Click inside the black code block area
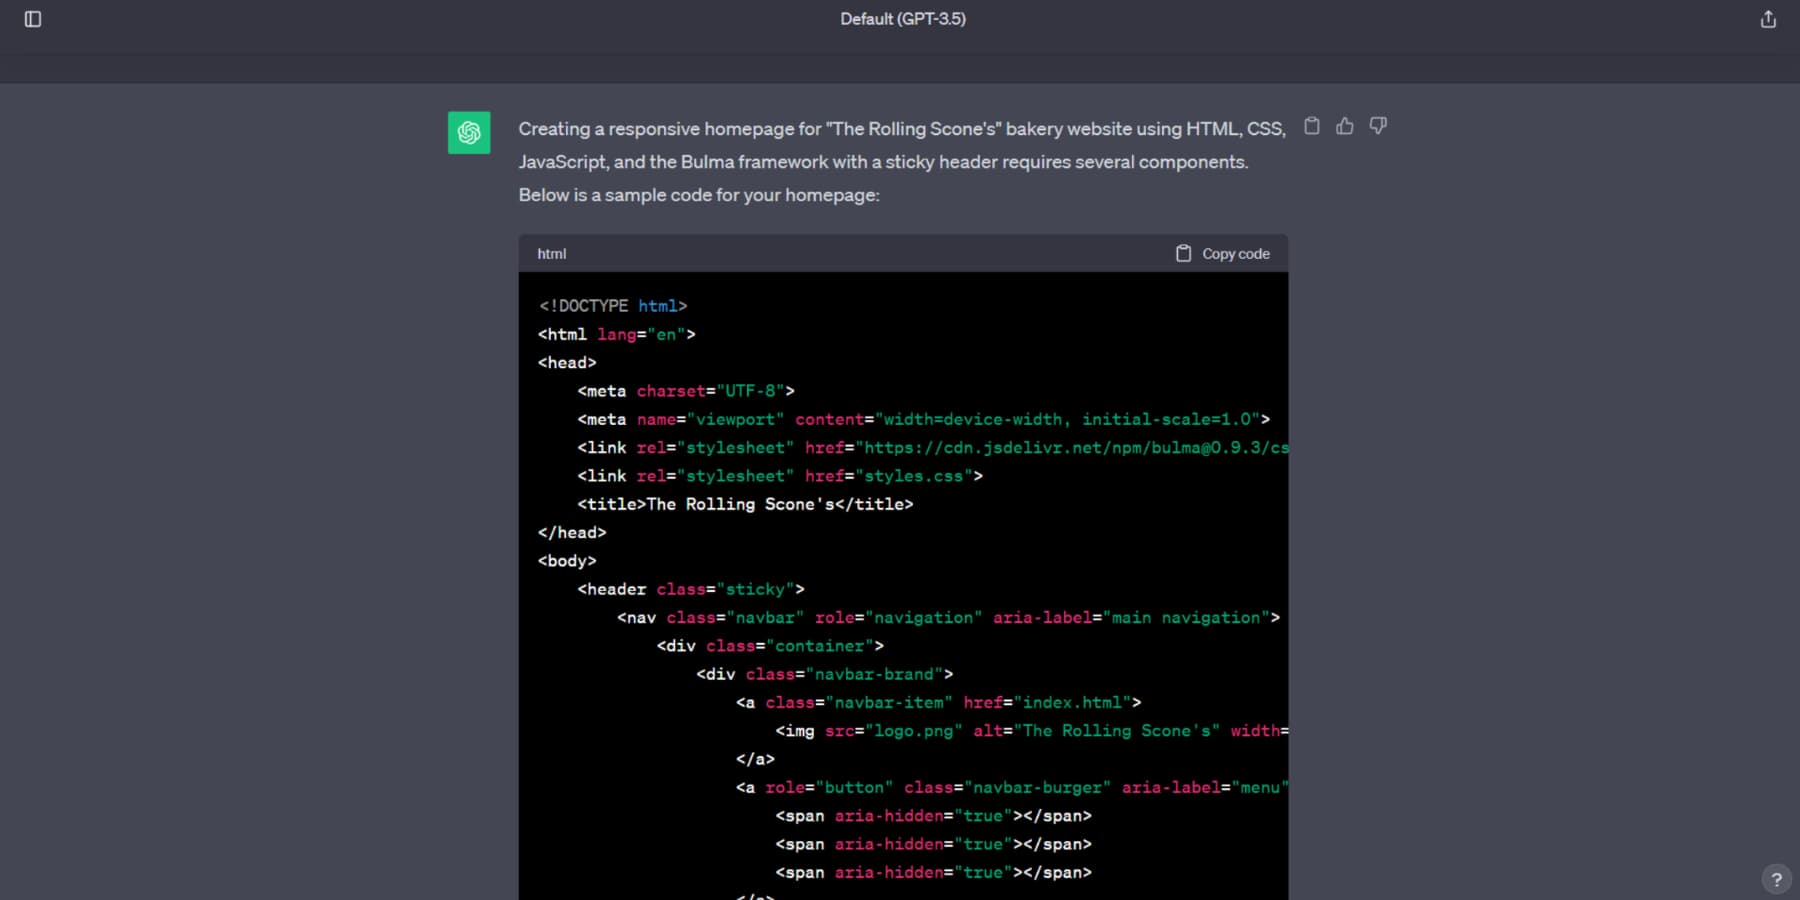This screenshot has width=1800, height=900. 900,600
